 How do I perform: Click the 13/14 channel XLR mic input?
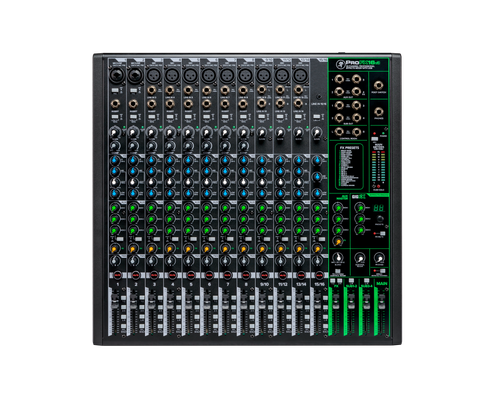300,75
